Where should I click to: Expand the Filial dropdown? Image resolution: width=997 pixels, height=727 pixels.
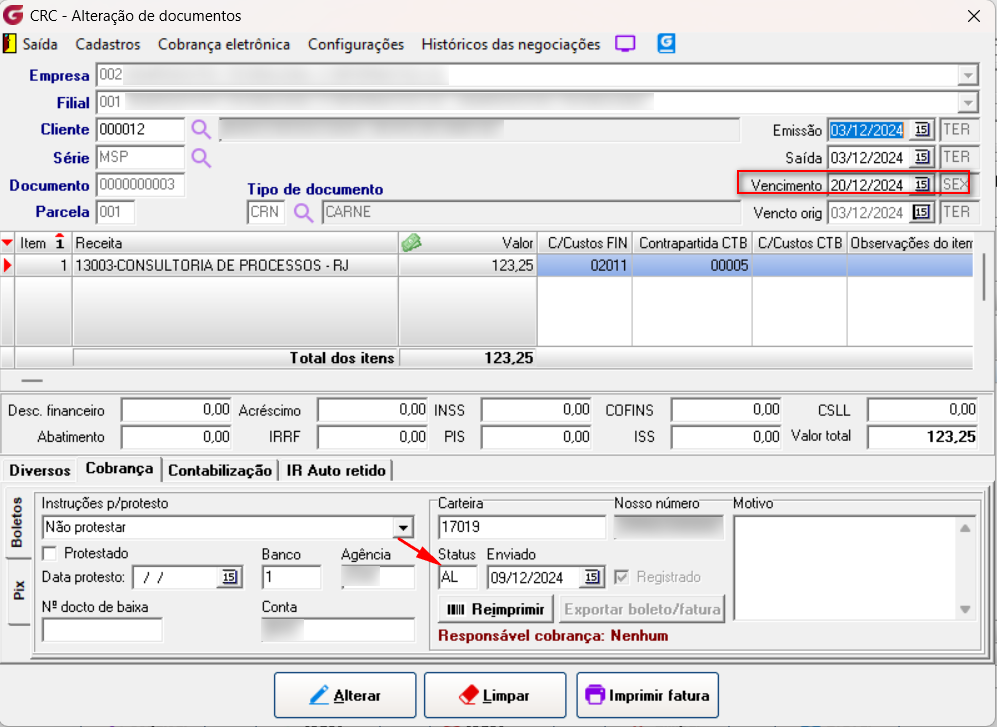[967, 102]
